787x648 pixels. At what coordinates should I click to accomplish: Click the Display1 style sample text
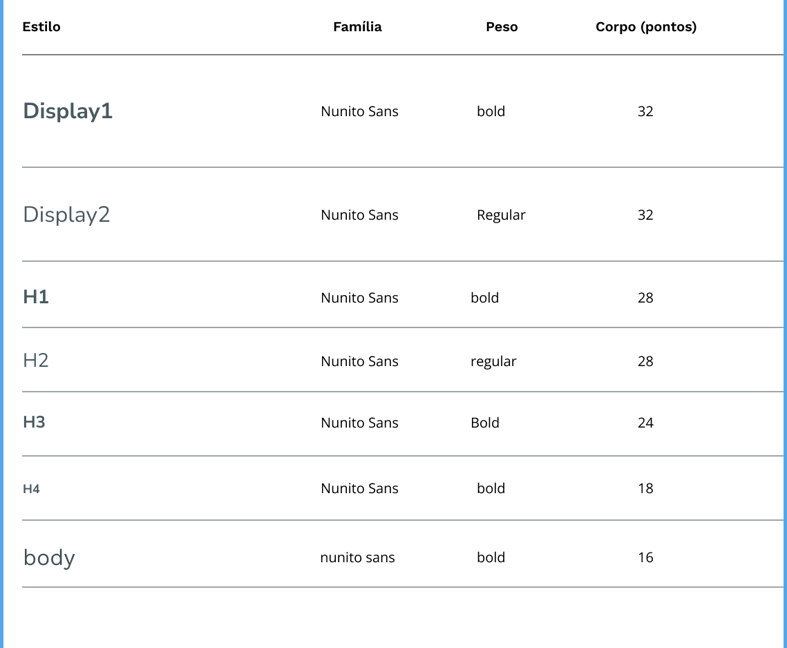(68, 111)
